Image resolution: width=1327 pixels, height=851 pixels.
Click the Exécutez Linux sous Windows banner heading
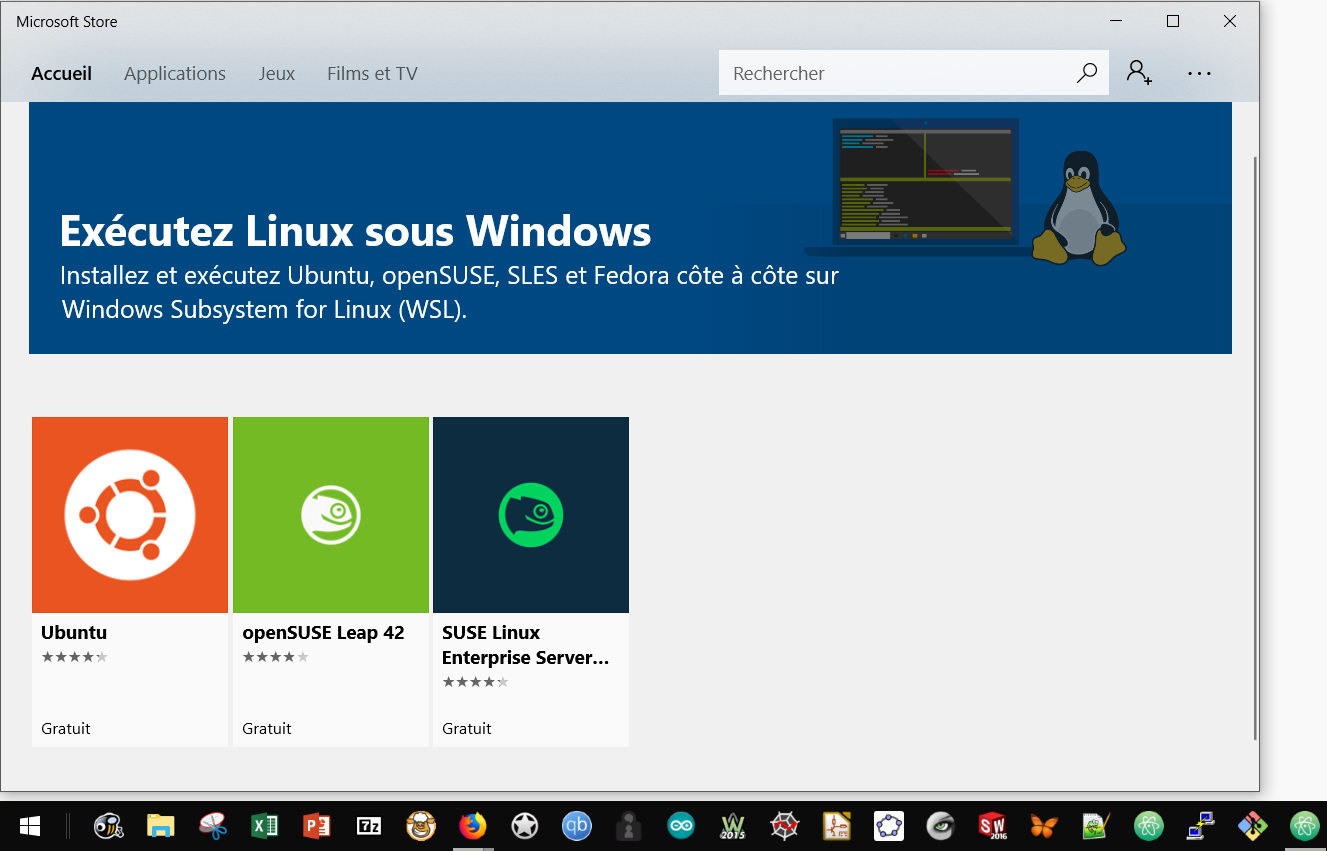point(355,231)
